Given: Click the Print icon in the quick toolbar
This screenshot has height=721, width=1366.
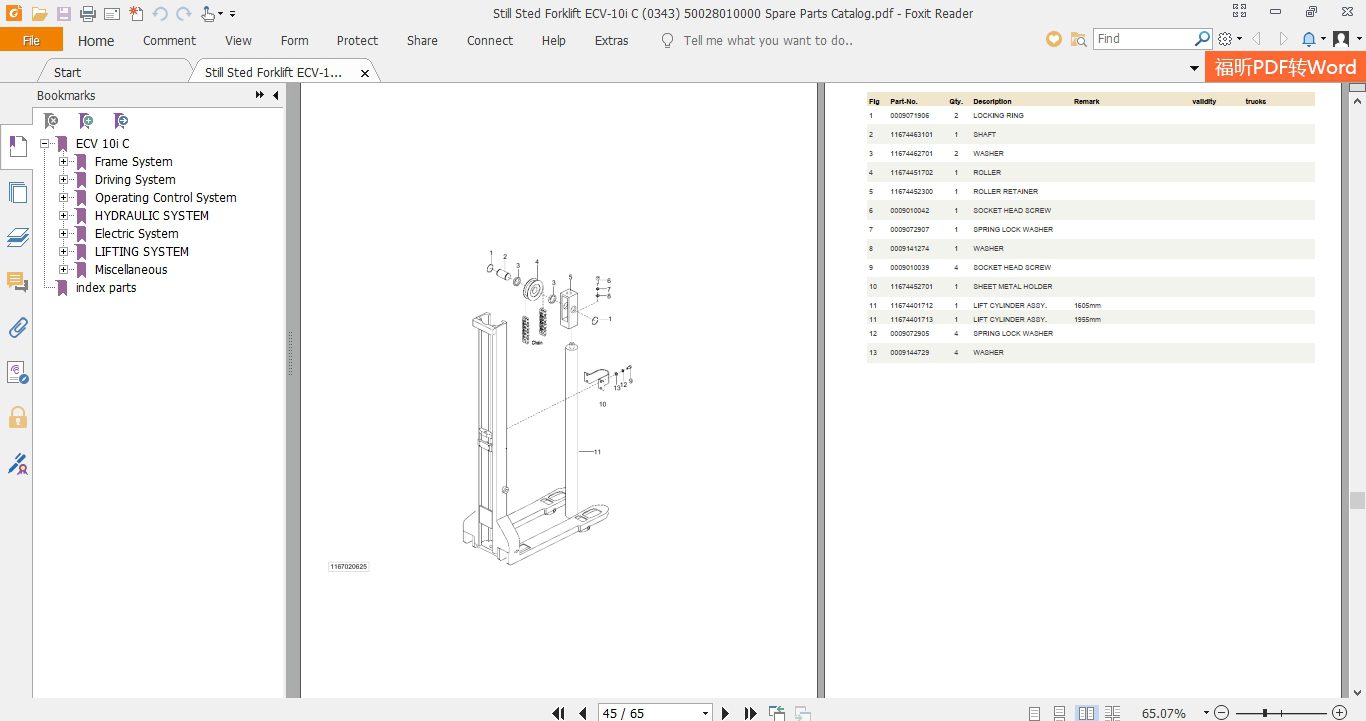Looking at the screenshot, I should 88,14.
